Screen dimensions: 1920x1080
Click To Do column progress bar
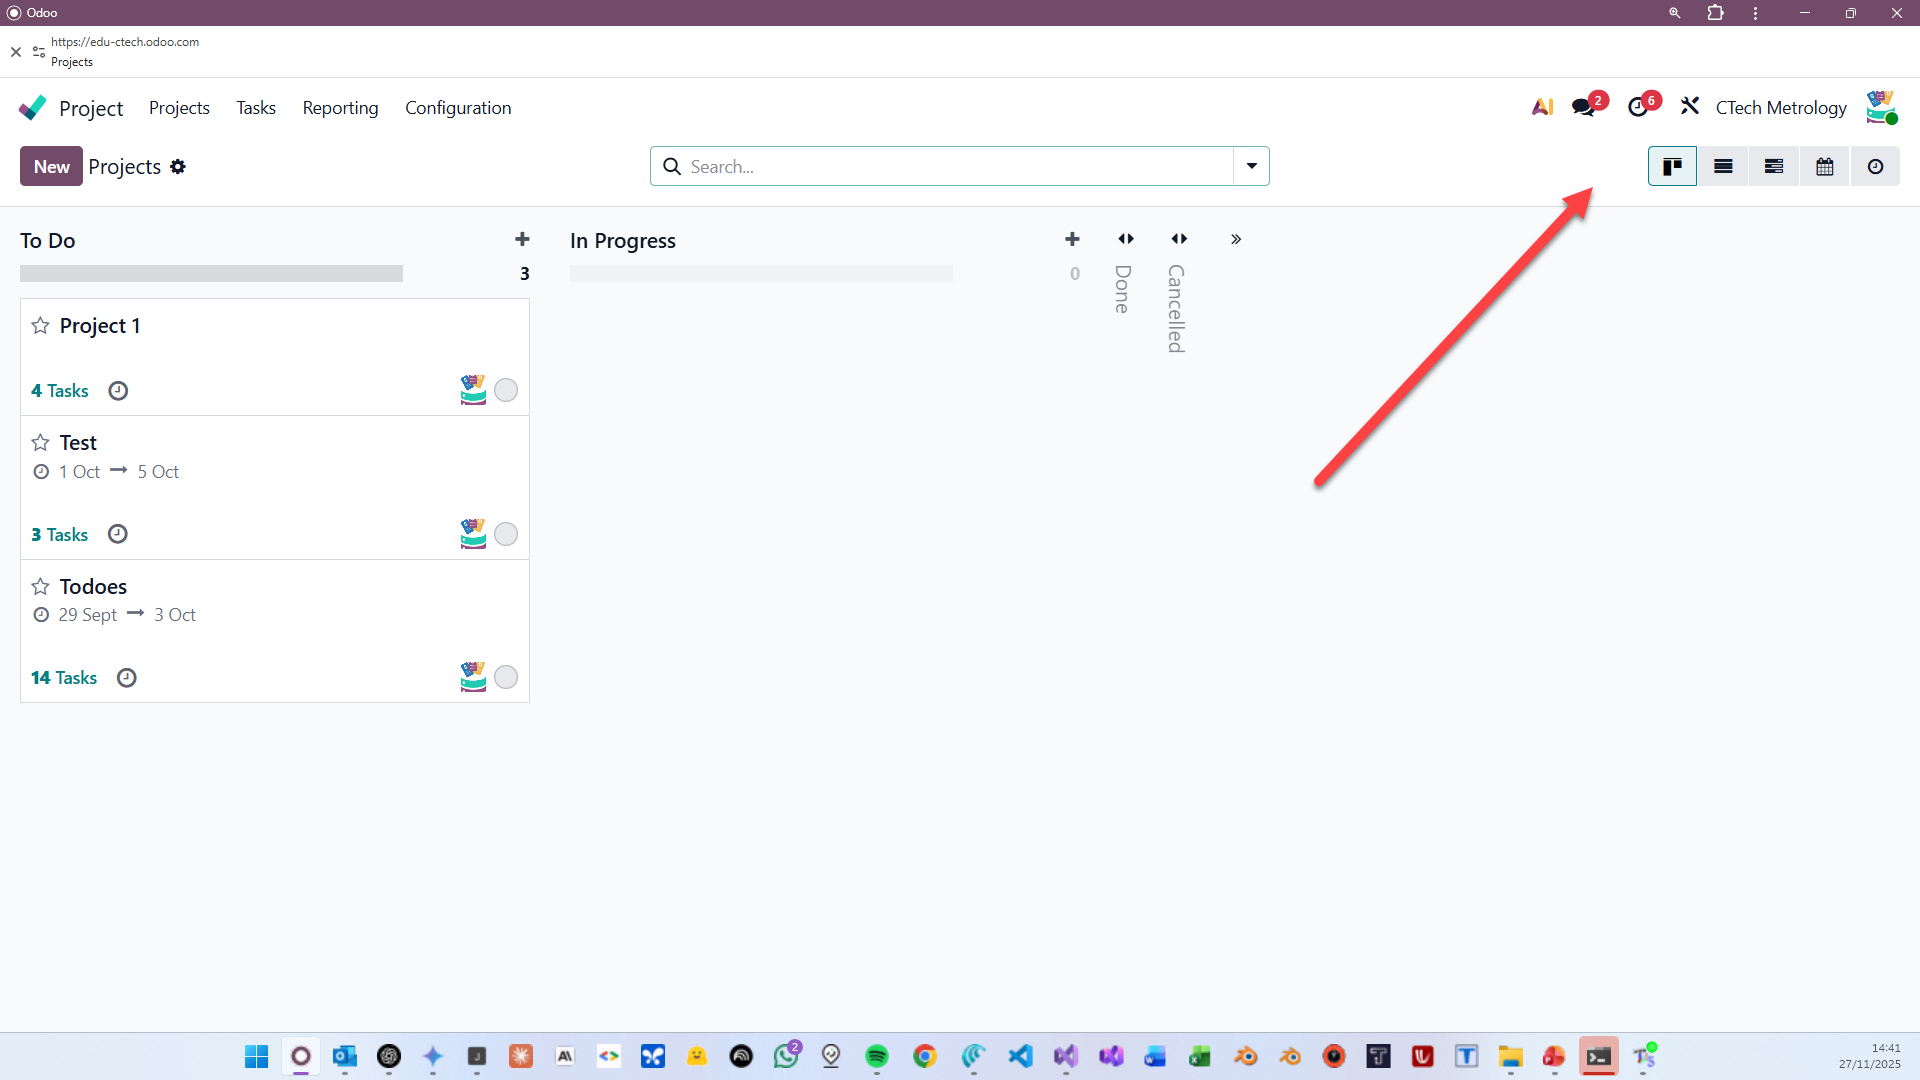click(x=211, y=274)
